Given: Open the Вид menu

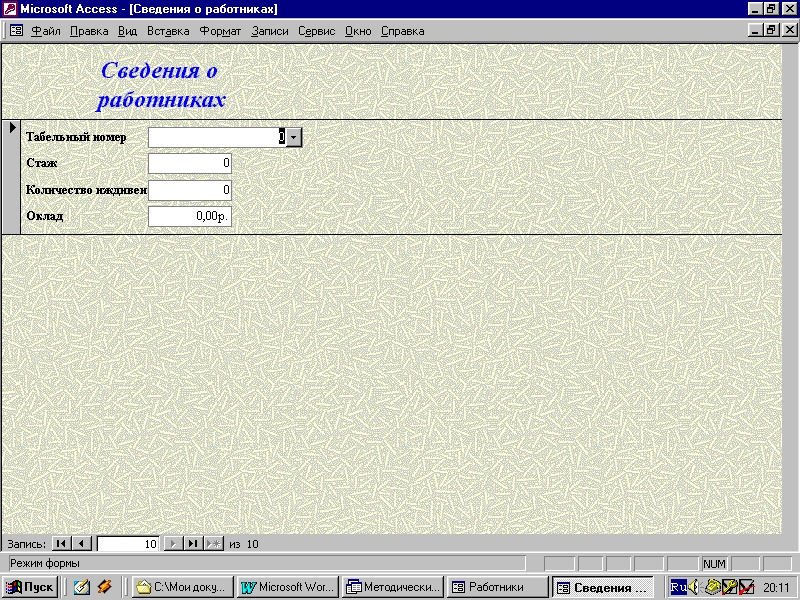Looking at the screenshot, I should [x=128, y=31].
